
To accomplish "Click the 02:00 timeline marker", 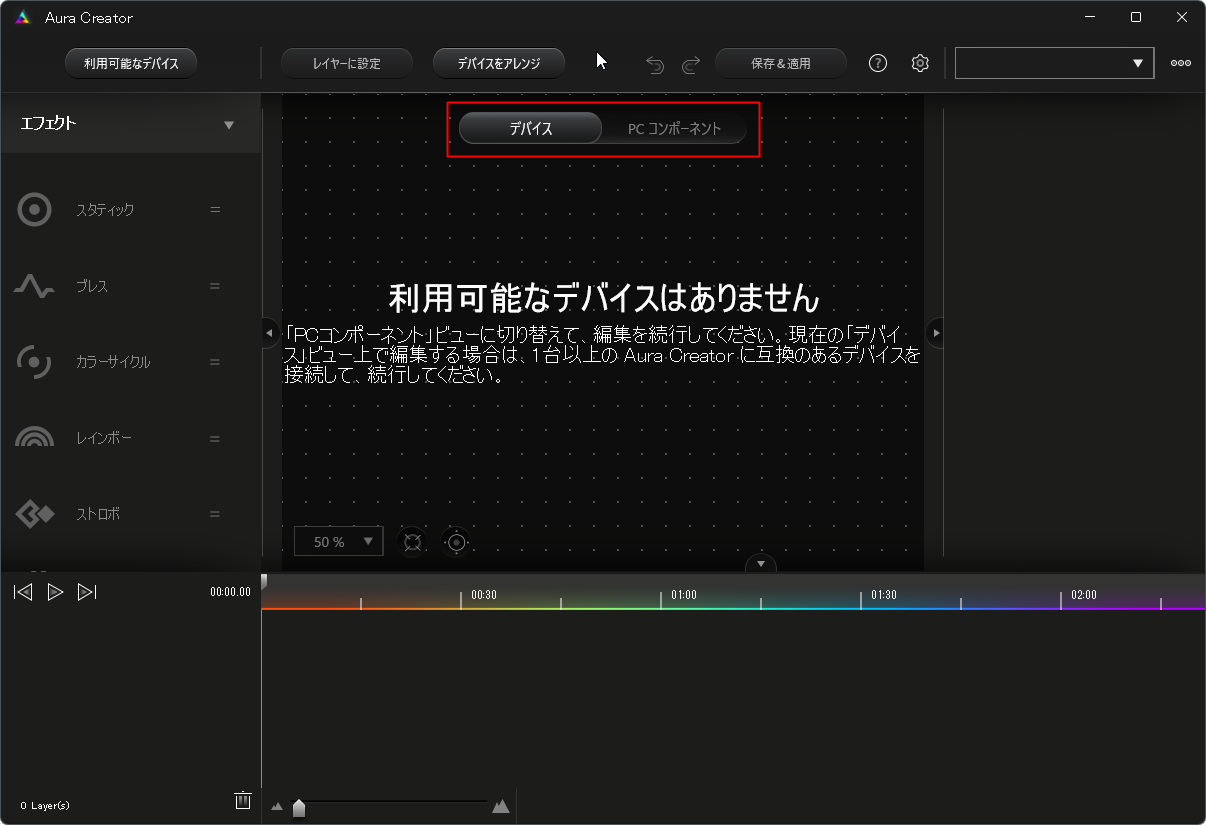I will coord(1084,595).
